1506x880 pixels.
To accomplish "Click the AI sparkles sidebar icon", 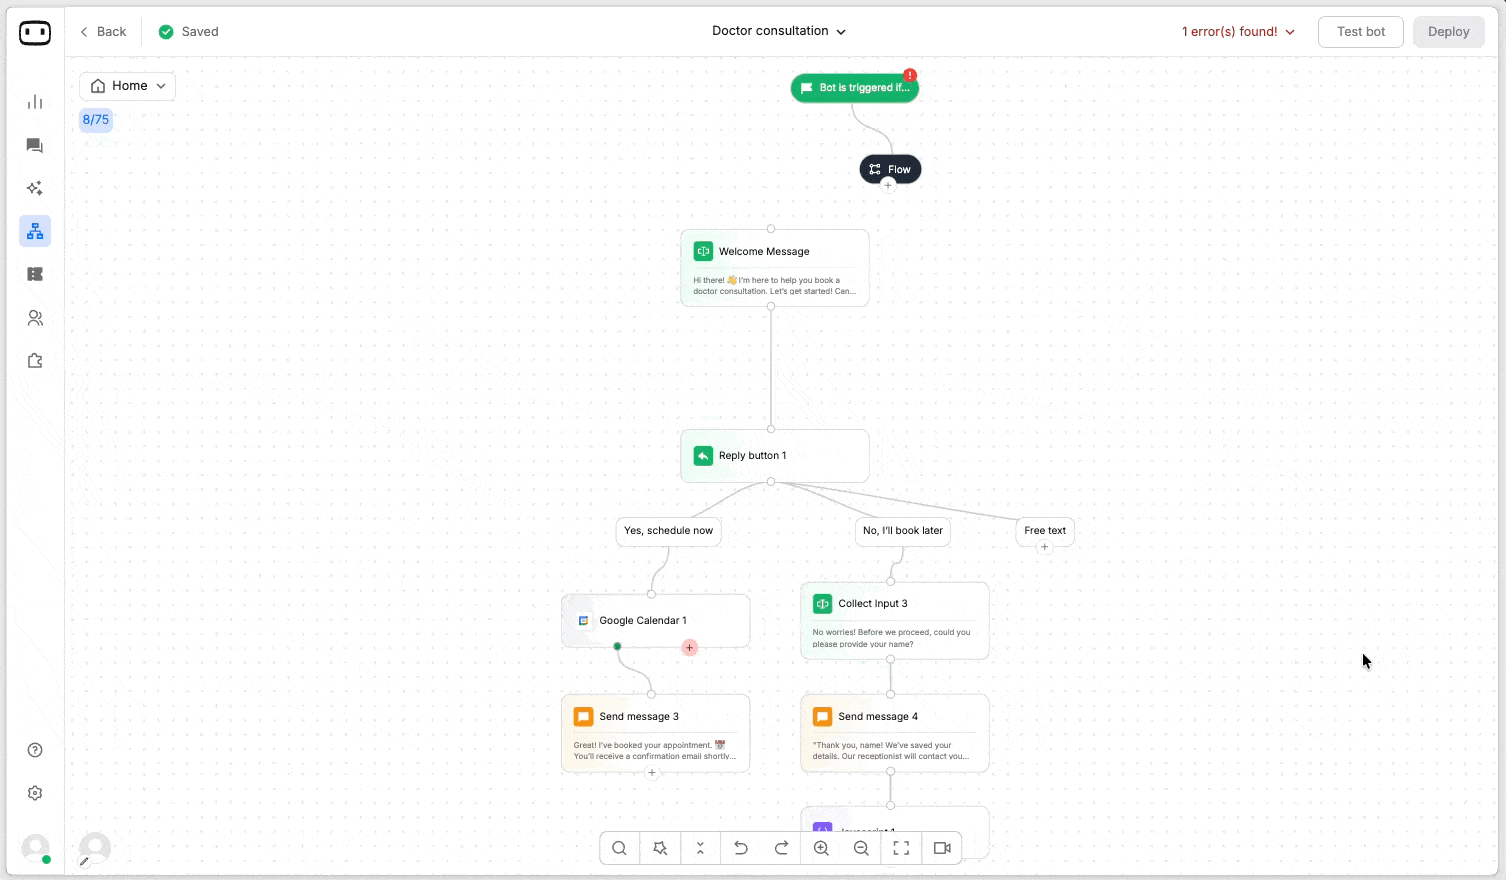I will 35,189.
